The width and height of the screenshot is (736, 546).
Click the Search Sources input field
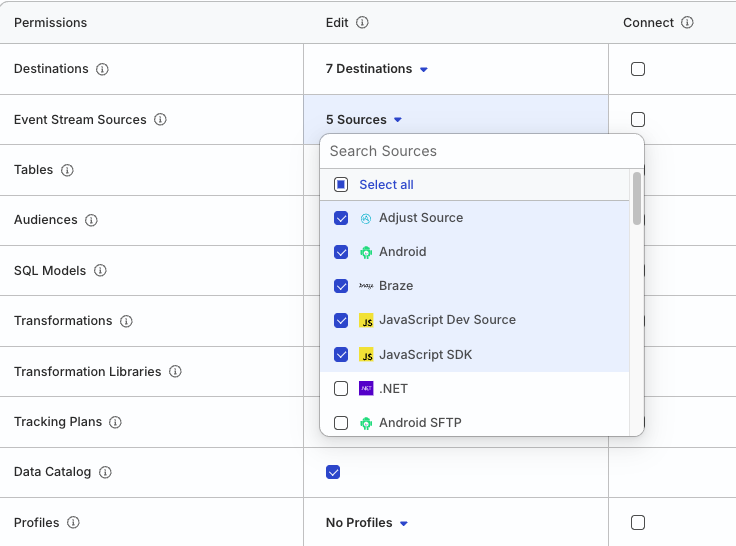482,151
